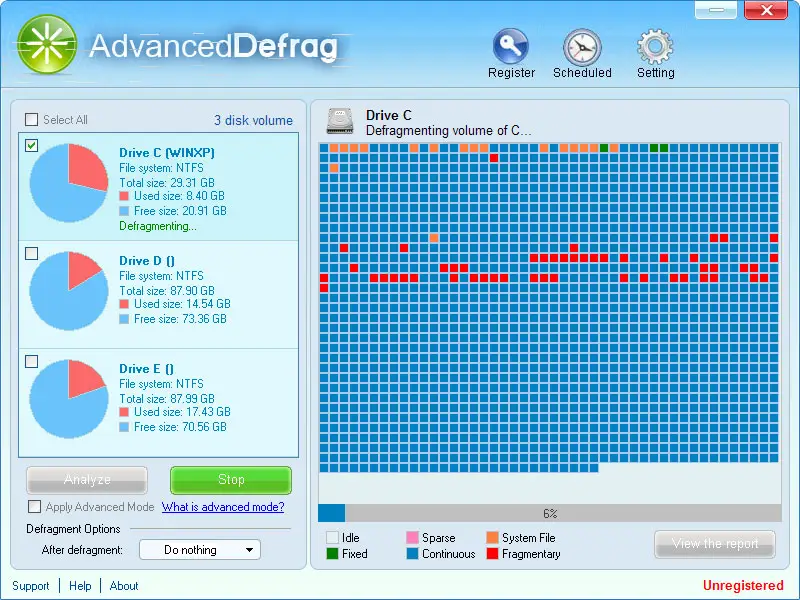Check the Drive D checkbox
The image size is (800, 600).
click(32, 254)
